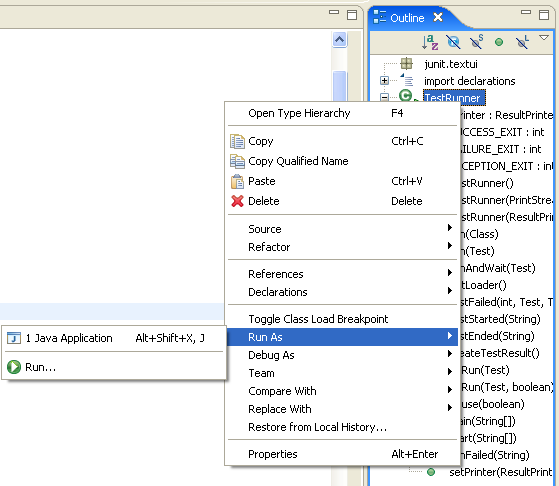Click the red Delete X icon
The height and width of the screenshot is (486, 559).
point(237,201)
